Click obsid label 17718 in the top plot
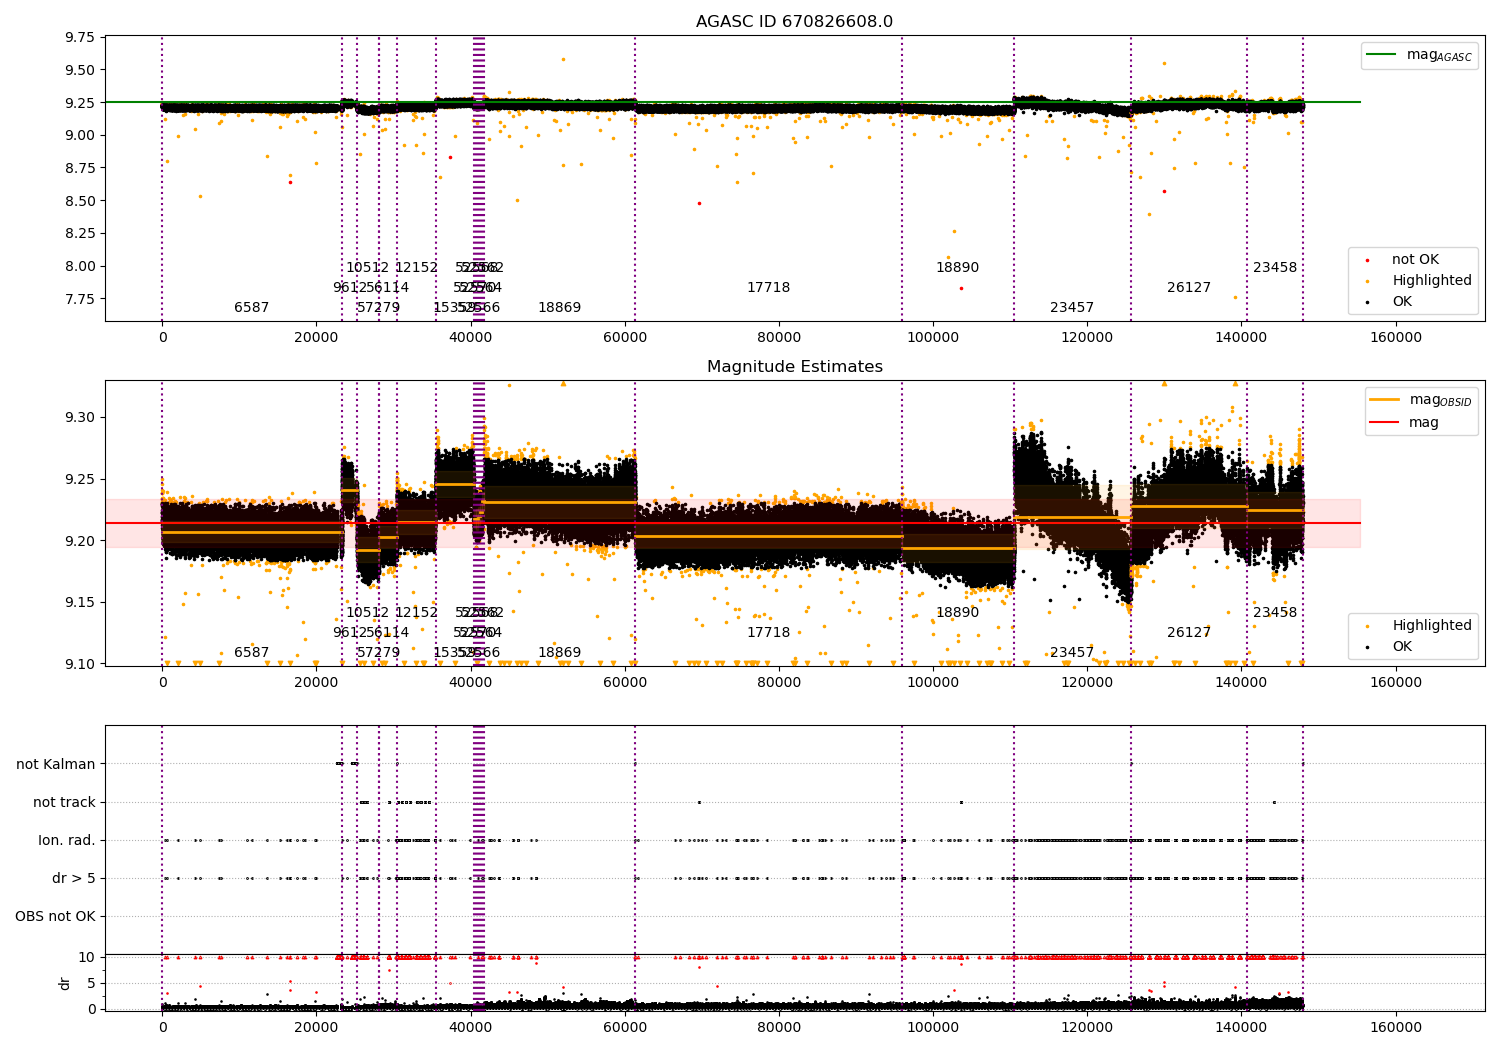The width and height of the screenshot is (1500, 1050). pos(769,288)
